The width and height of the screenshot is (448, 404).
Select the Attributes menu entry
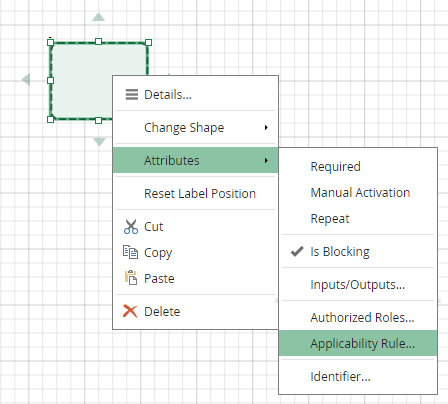[195, 160]
